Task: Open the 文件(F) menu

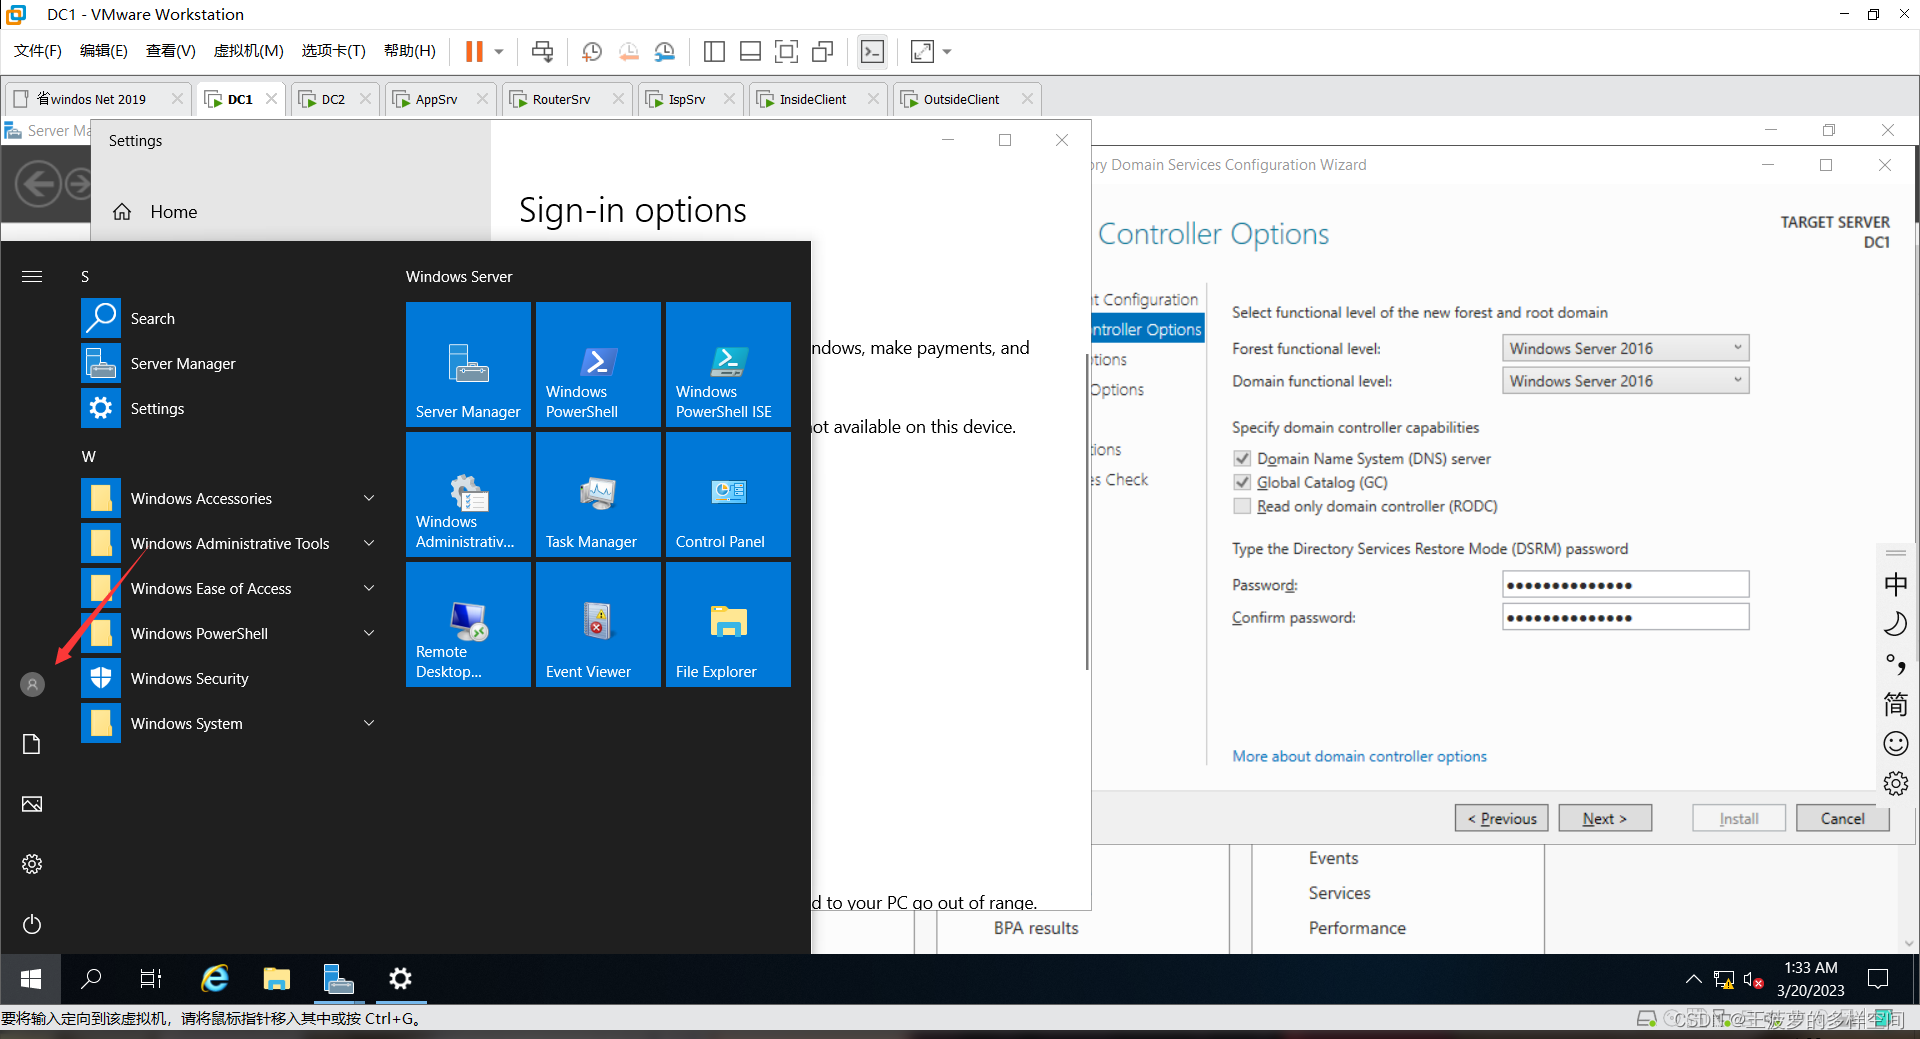Action: 38,51
